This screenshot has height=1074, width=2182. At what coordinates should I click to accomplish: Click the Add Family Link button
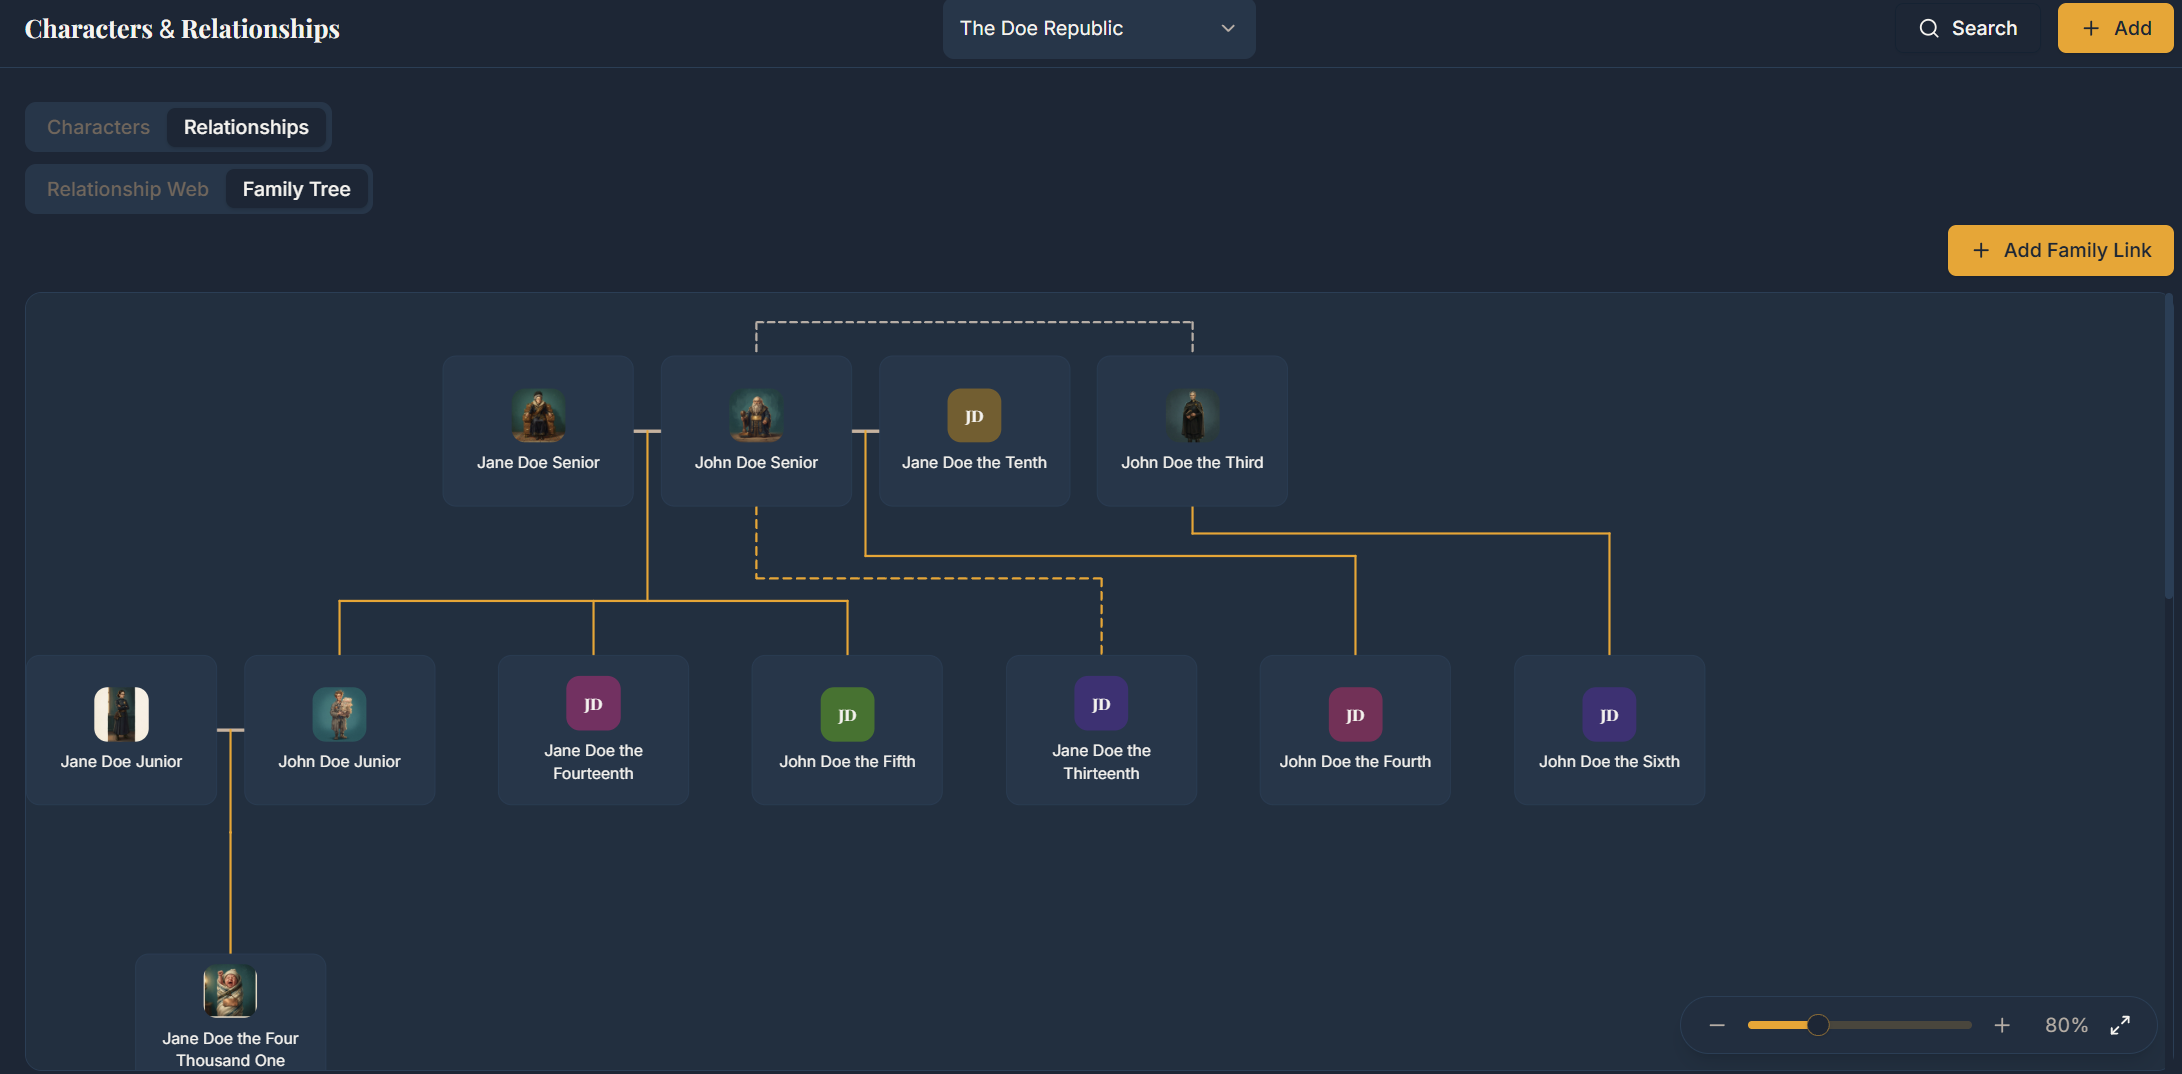tap(2060, 250)
